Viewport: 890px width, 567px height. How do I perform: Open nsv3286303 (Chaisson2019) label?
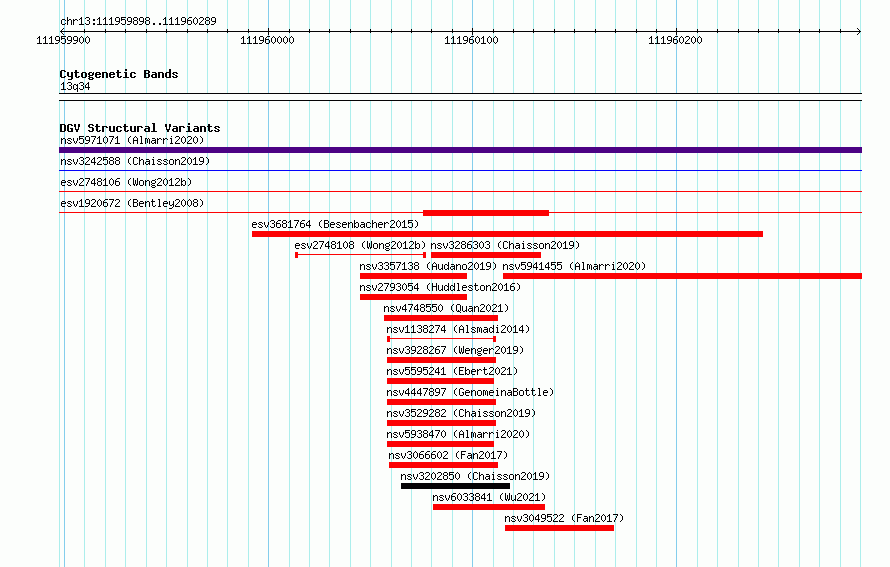coord(505,245)
